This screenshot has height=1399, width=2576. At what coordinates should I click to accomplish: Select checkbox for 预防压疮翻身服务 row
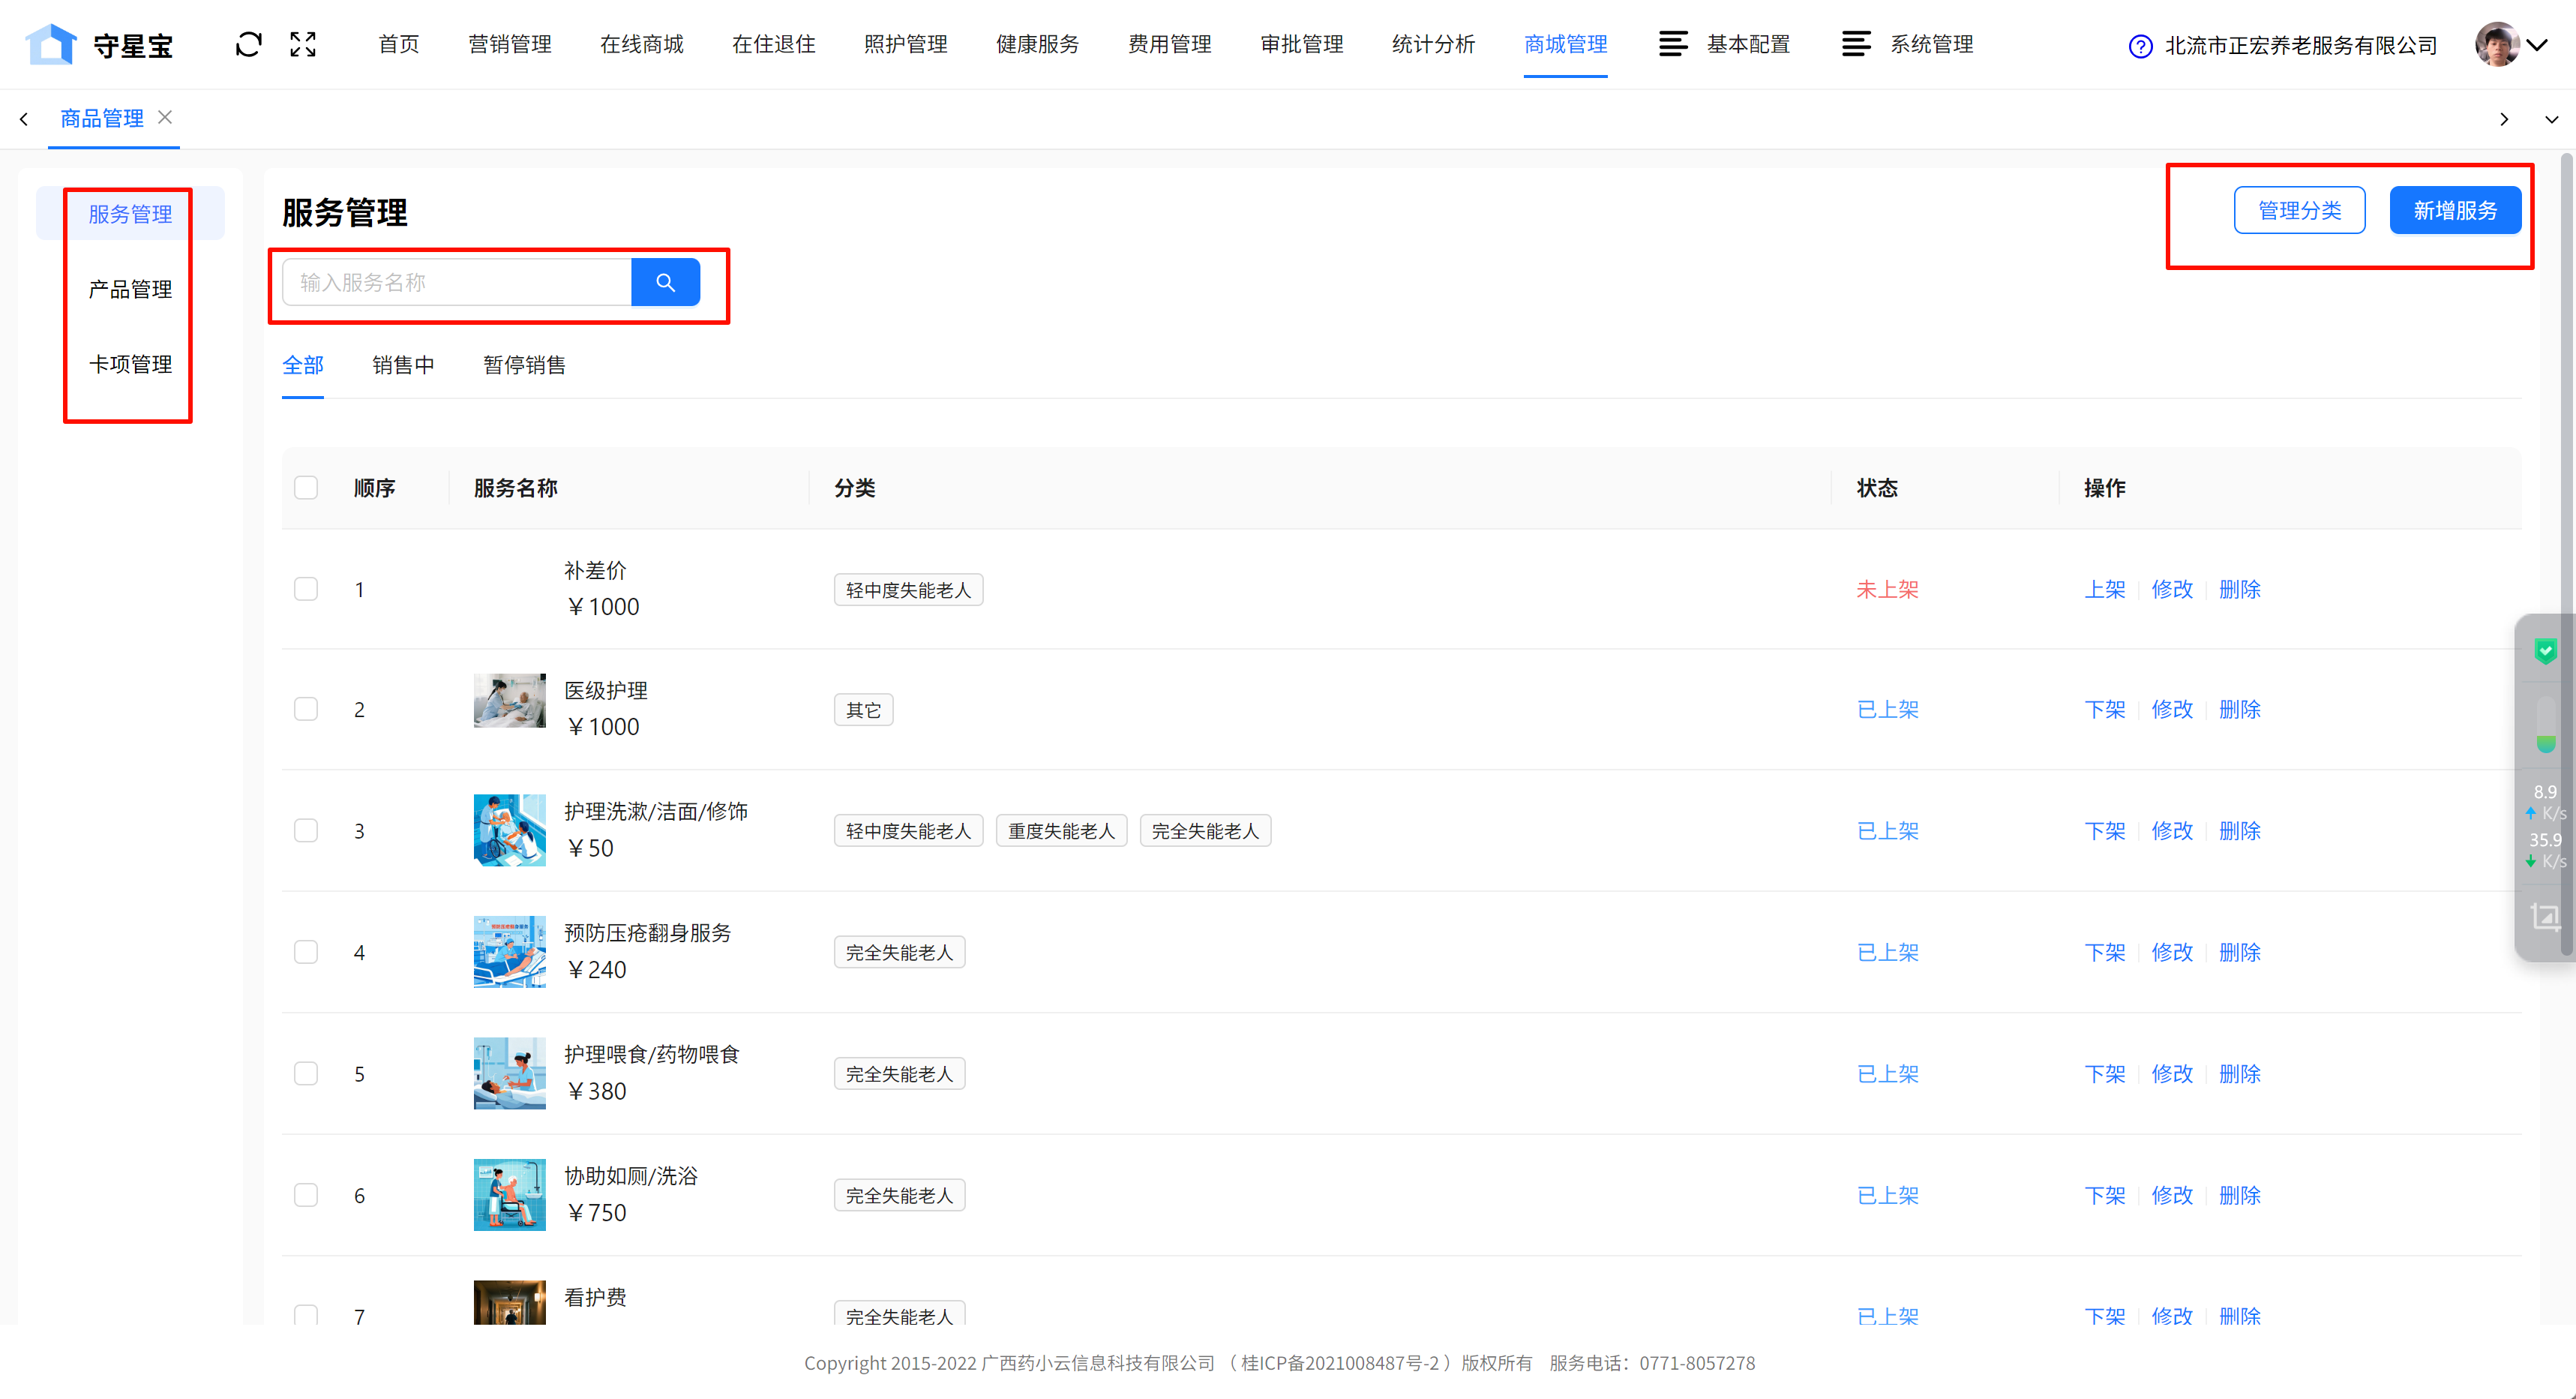click(306, 952)
